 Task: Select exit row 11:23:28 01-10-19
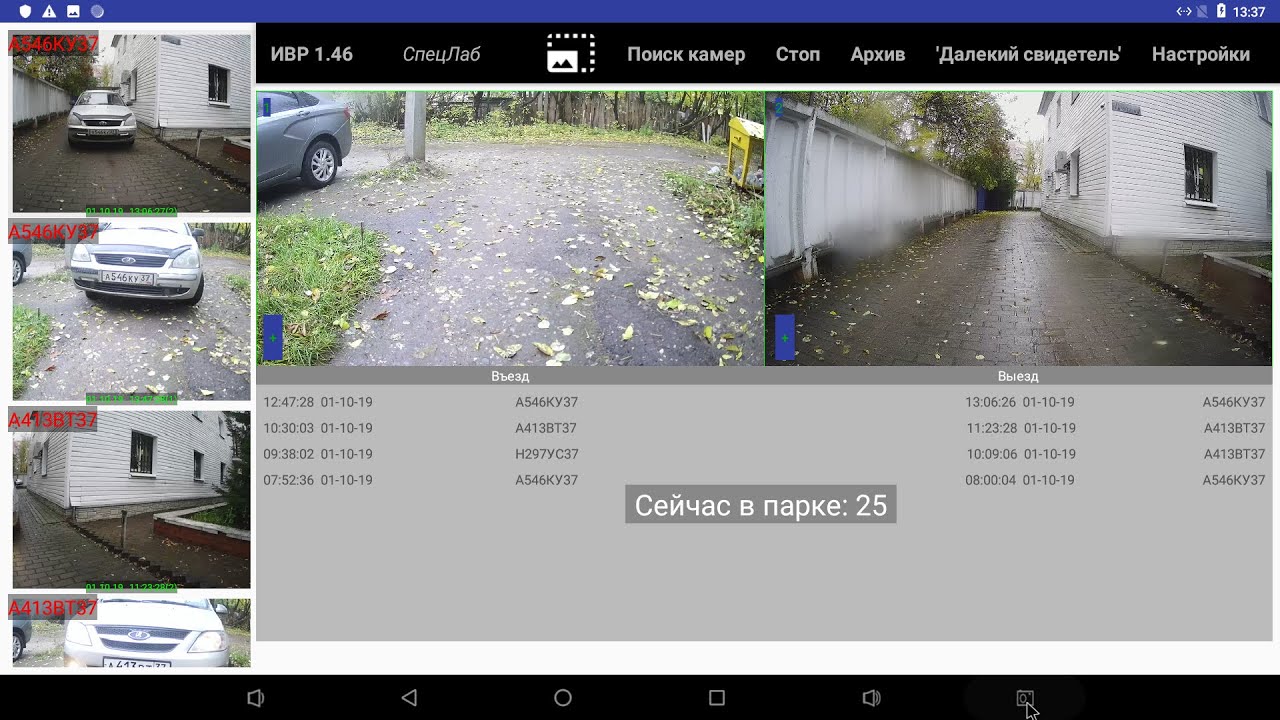(1115, 428)
